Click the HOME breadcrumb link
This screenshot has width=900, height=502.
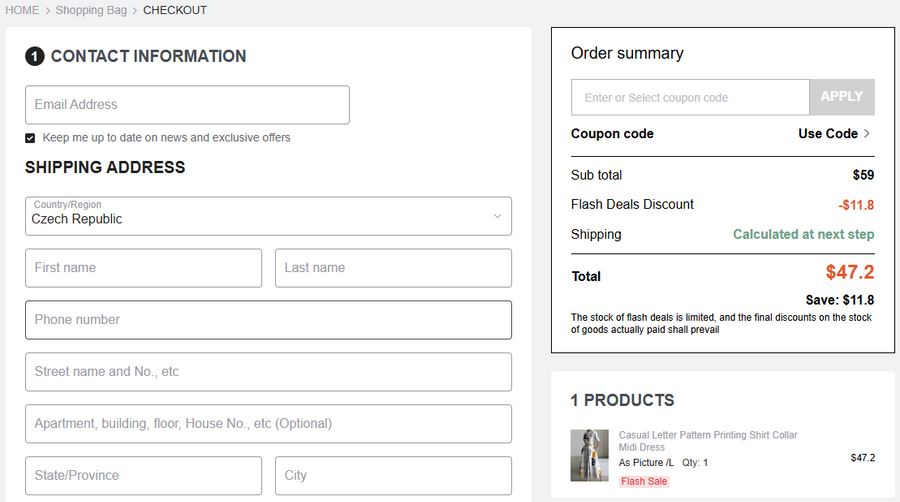[22, 10]
